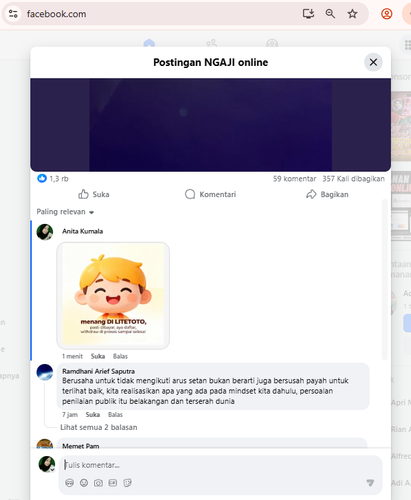The width and height of the screenshot is (411, 500).
Task: Open the zoom magnifier icon in address bar
Action: (x=330, y=14)
